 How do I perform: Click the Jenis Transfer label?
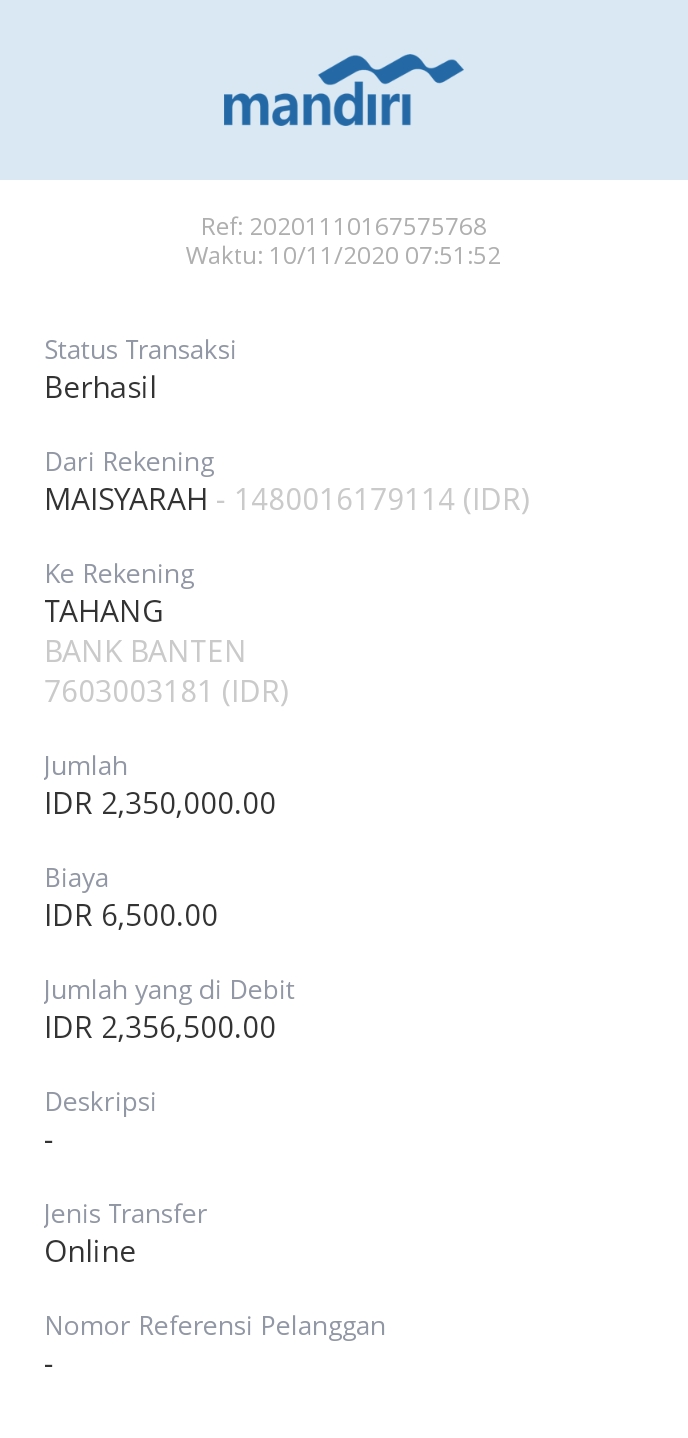(126, 1214)
